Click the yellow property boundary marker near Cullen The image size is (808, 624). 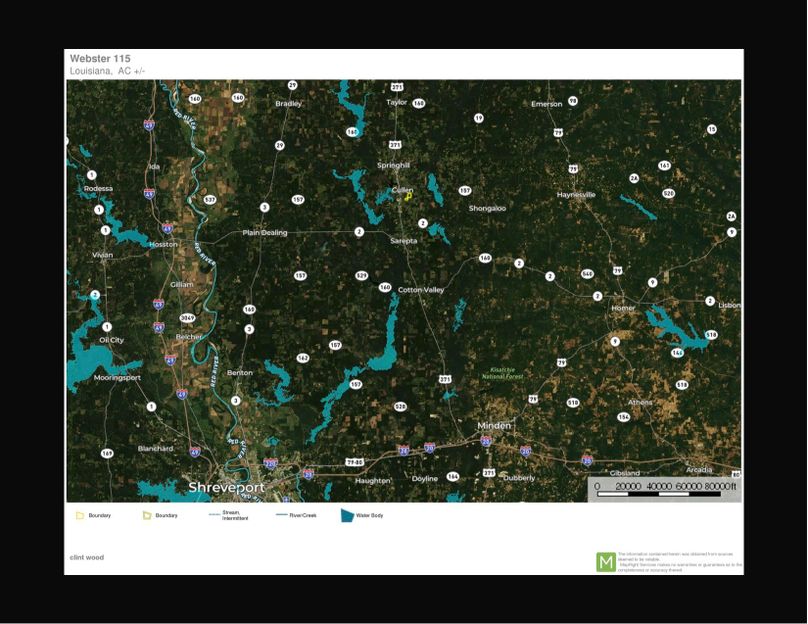point(408,197)
